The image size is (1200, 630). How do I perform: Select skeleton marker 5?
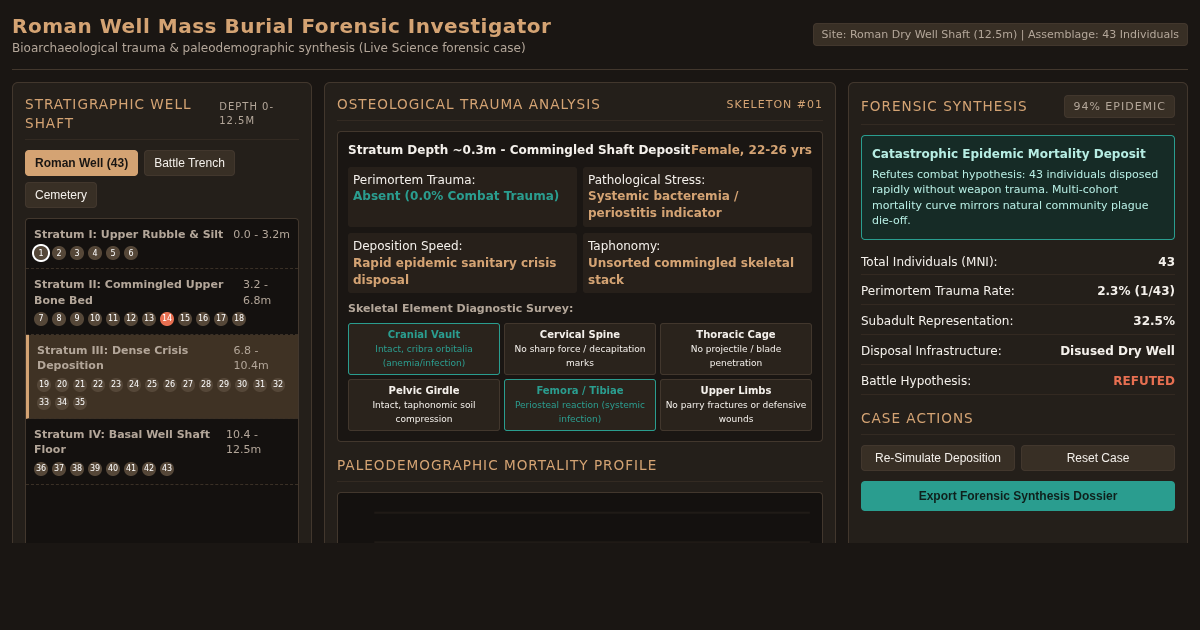click(113, 253)
